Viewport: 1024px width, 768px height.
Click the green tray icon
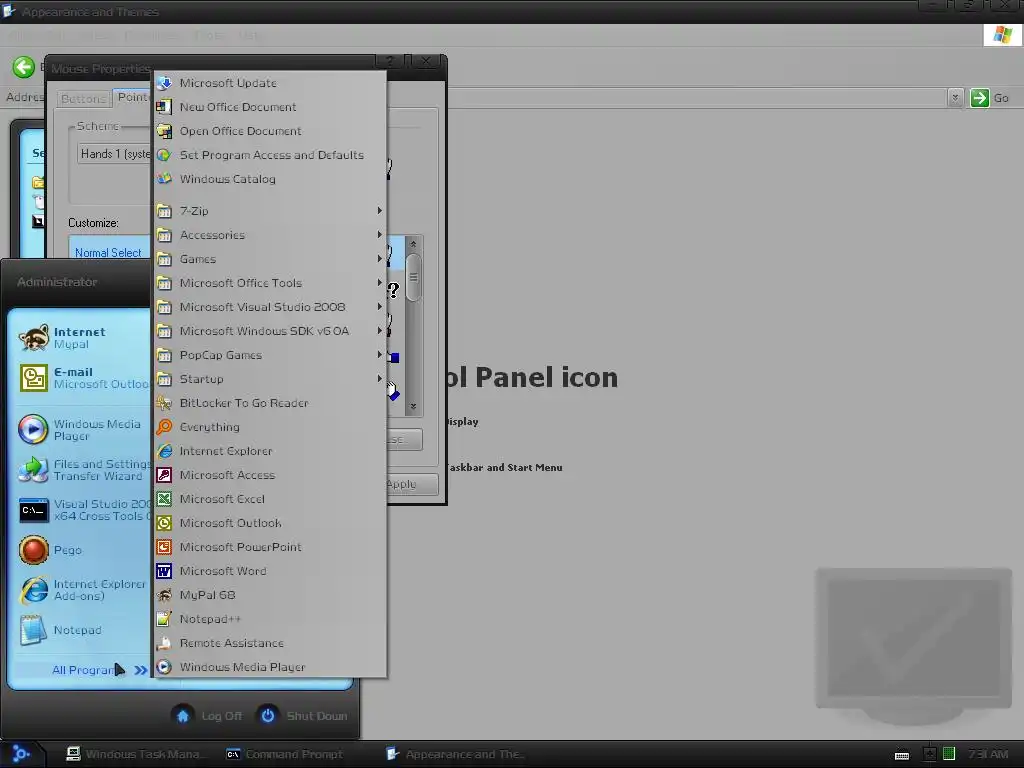[x=950, y=754]
